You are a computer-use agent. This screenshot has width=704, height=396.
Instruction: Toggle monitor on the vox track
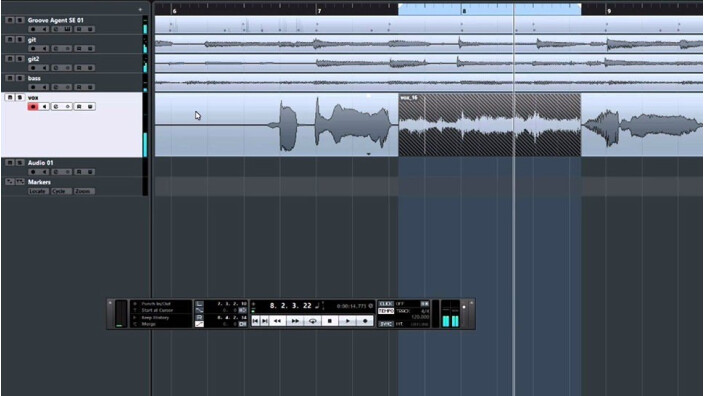point(44,106)
